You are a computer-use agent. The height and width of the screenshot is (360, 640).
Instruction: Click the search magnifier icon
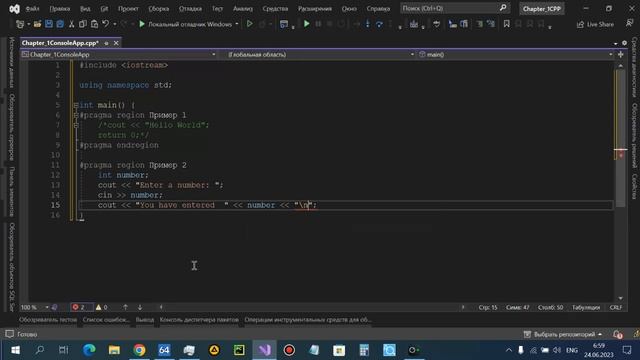(x=503, y=8)
